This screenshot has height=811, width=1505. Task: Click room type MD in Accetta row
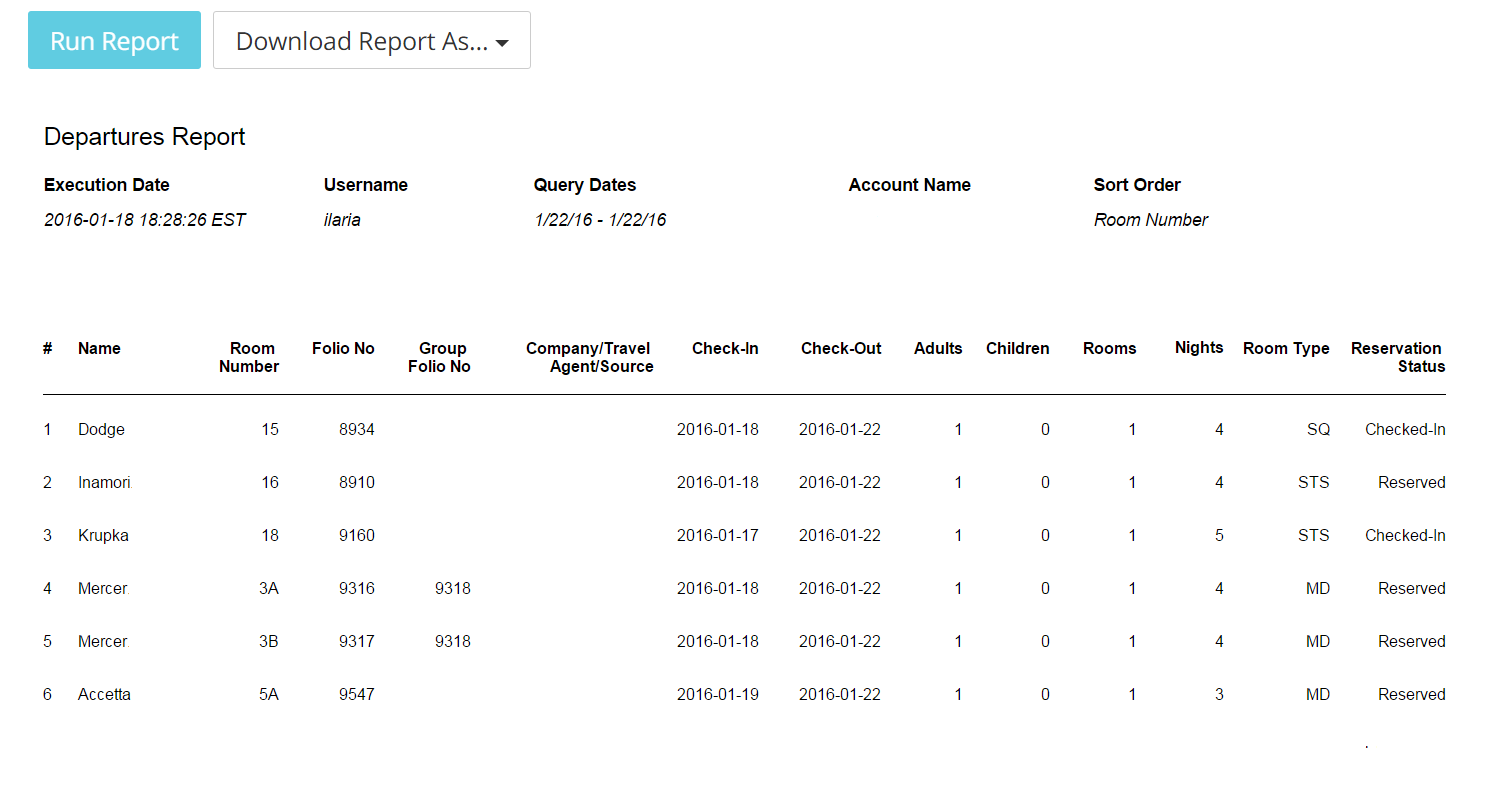coord(1318,695)
